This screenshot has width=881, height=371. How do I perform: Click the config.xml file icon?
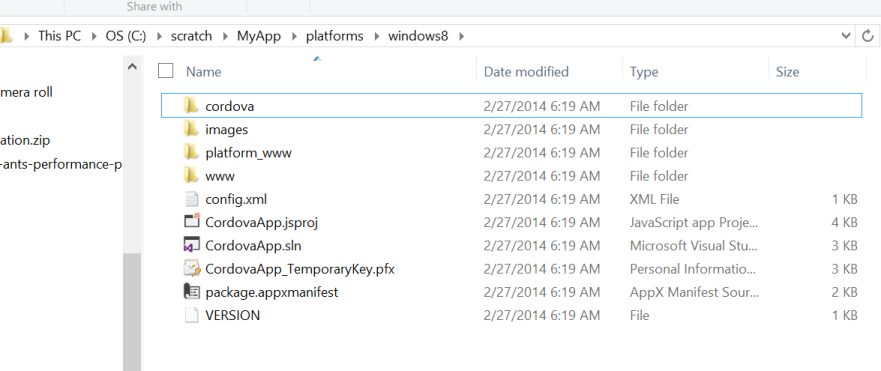(x=192, y=199)
